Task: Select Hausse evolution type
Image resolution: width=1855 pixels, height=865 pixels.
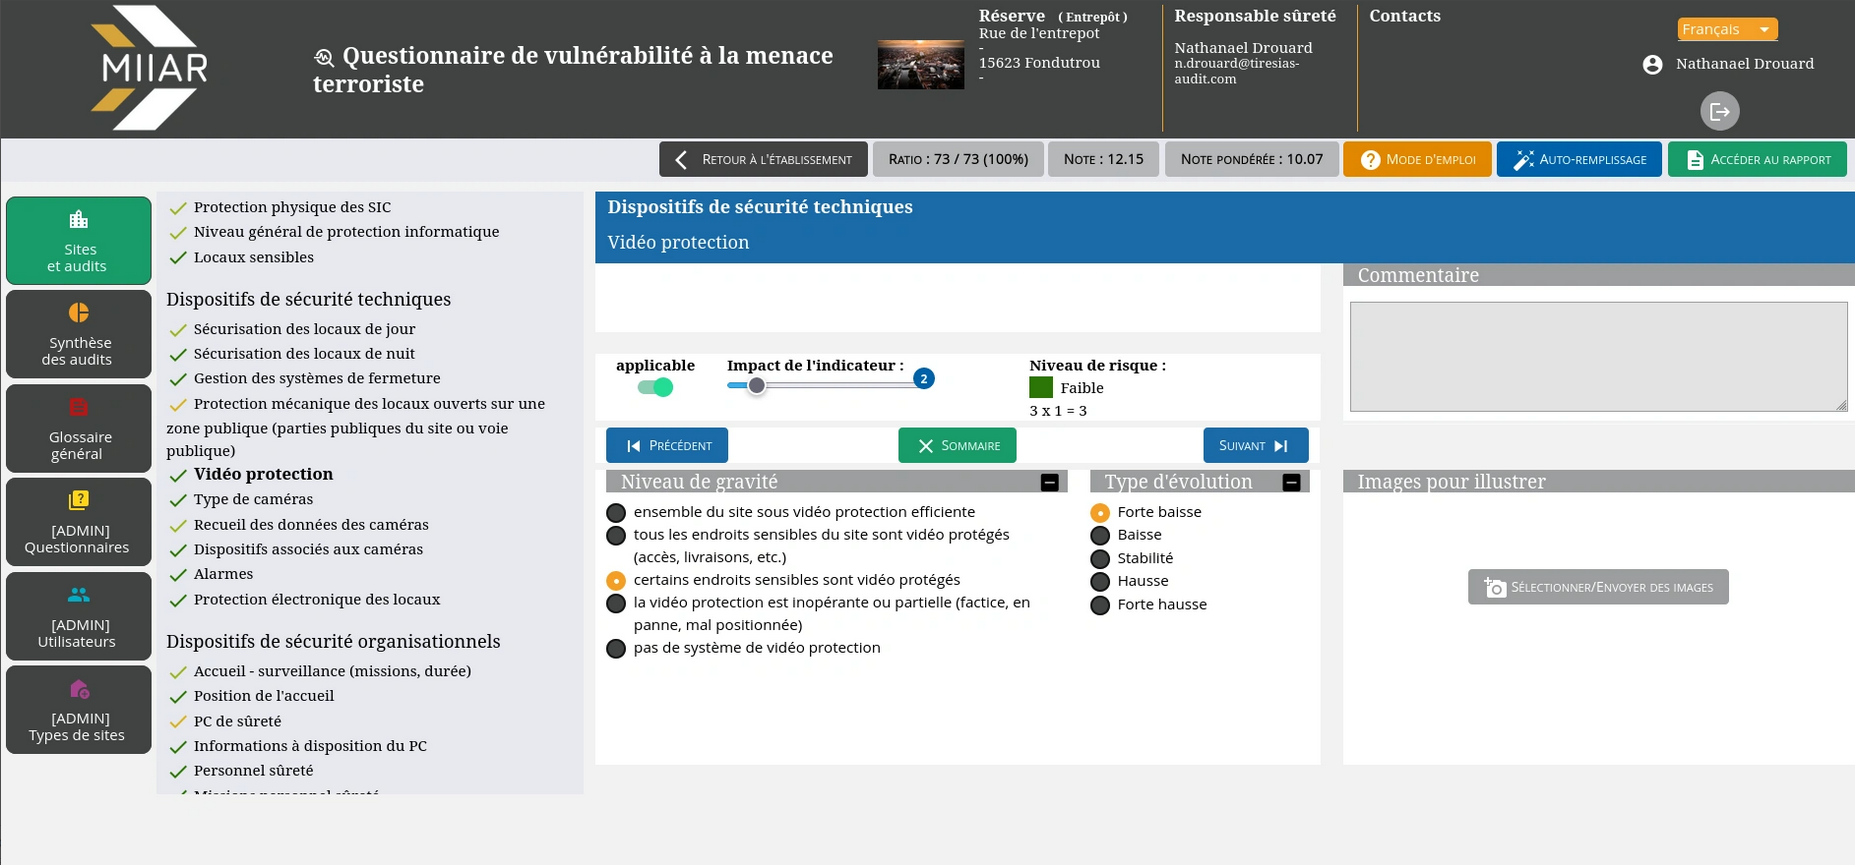Action: (x=1100, y=582)
